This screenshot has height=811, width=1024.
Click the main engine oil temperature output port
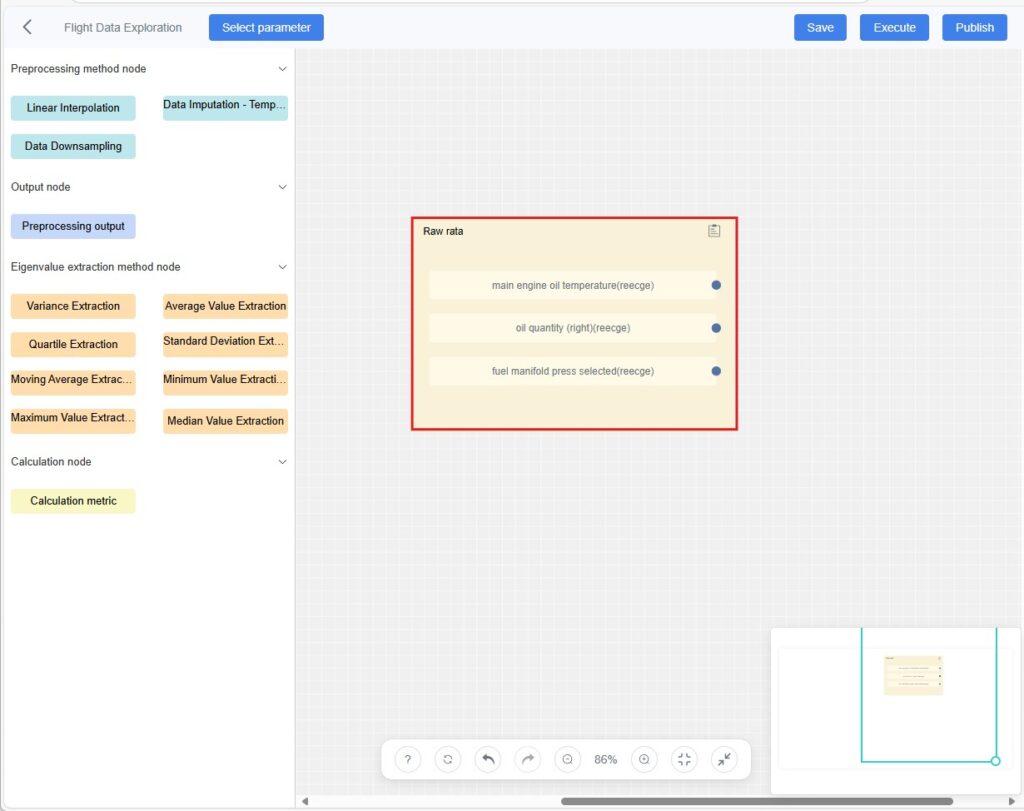(716, 285)
